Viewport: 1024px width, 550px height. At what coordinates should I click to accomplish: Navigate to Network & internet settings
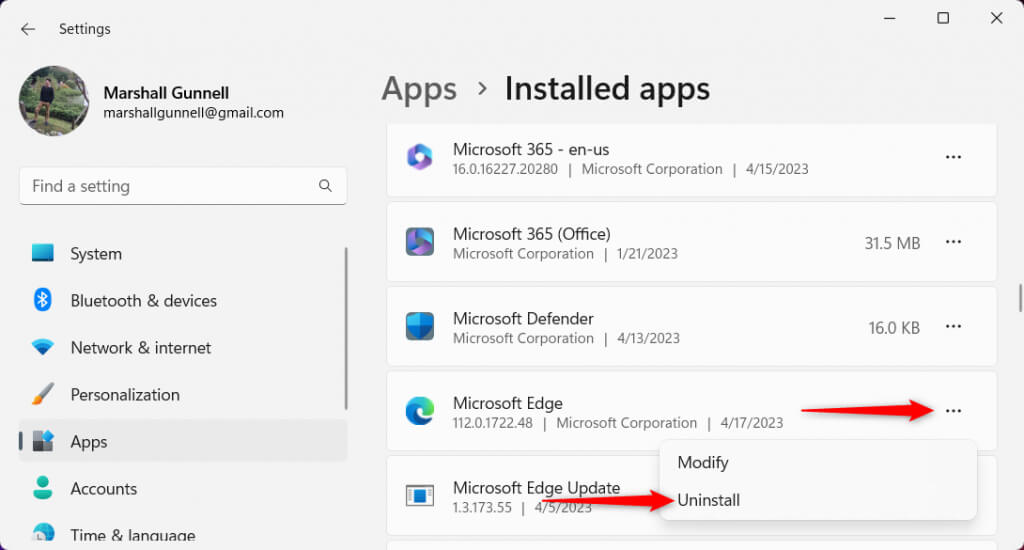(140, 348)
